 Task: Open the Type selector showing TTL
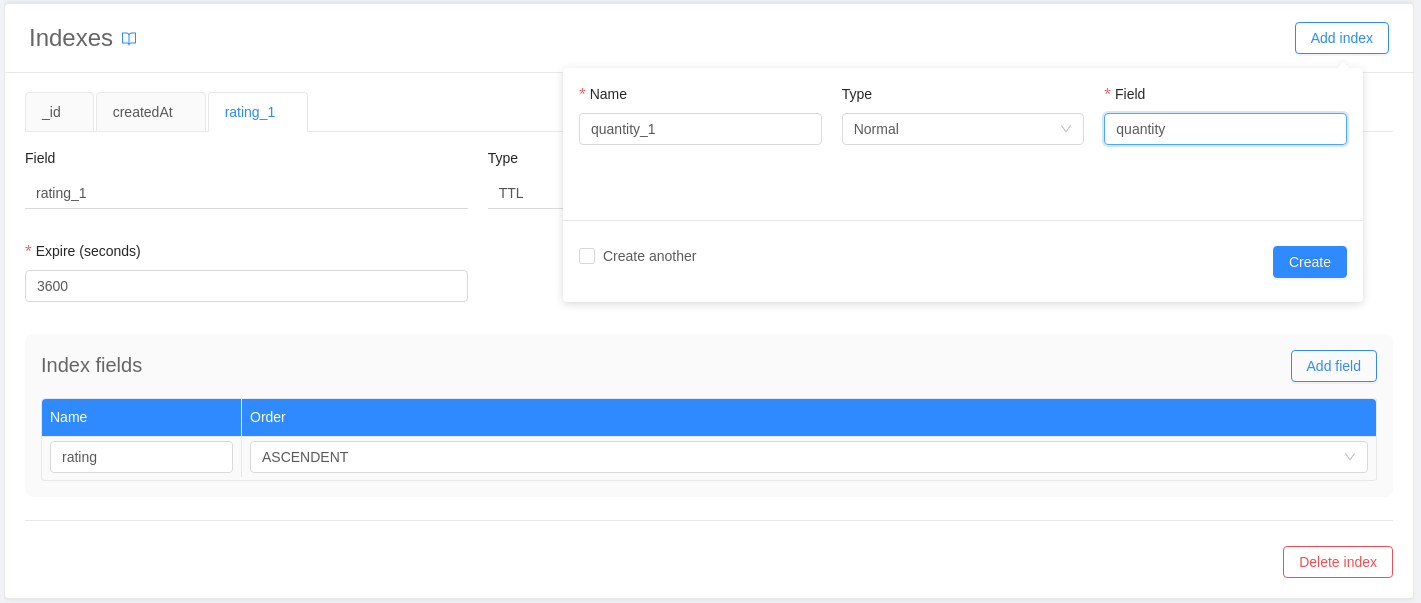click(x=524, y=193)
